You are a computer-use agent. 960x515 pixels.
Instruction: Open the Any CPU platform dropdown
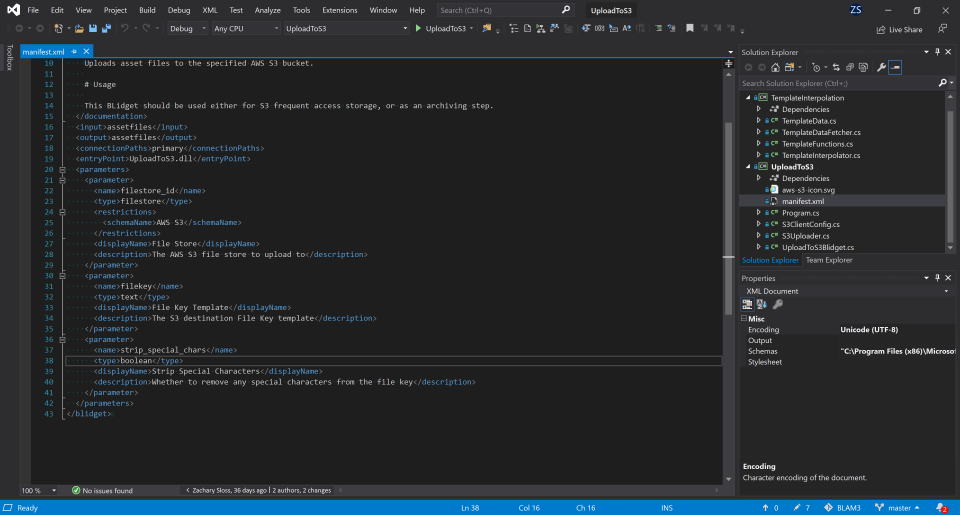click(x=244, y=29)
